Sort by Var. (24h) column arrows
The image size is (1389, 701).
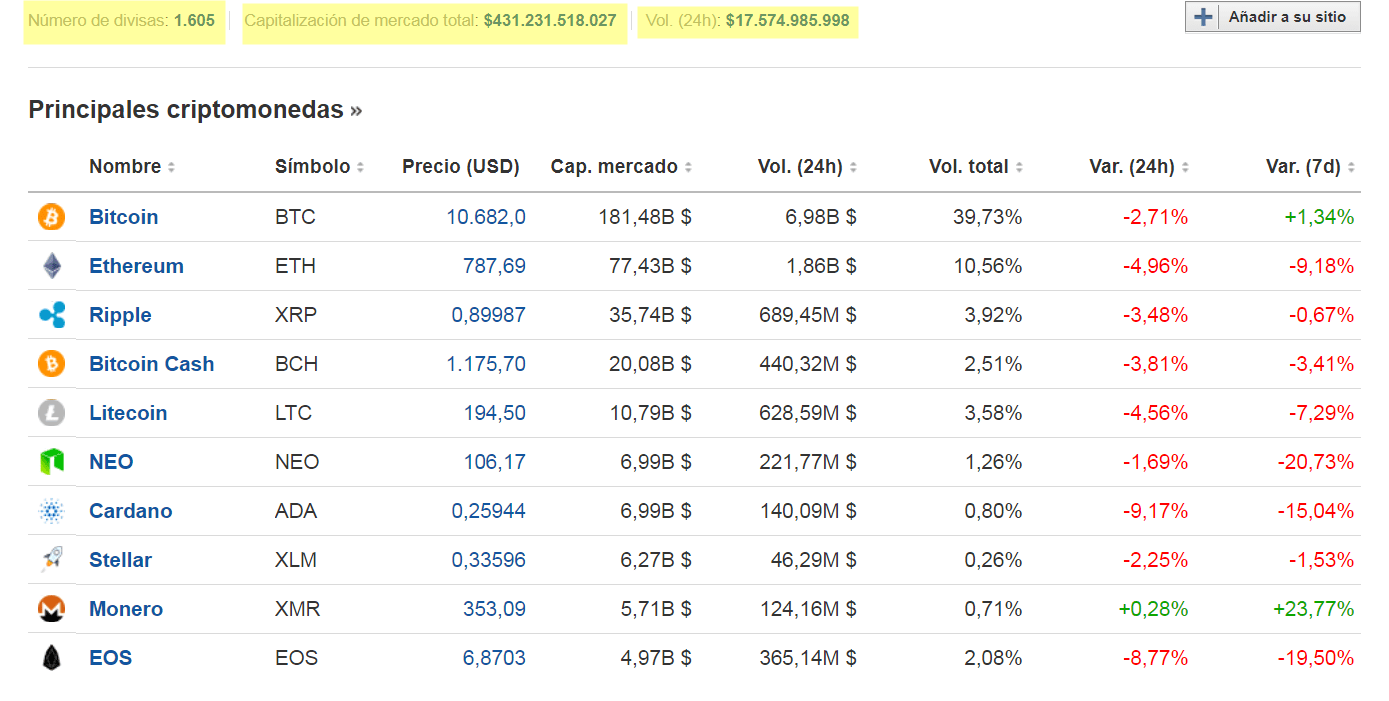pyautogui.click(x=1185, y=168)
